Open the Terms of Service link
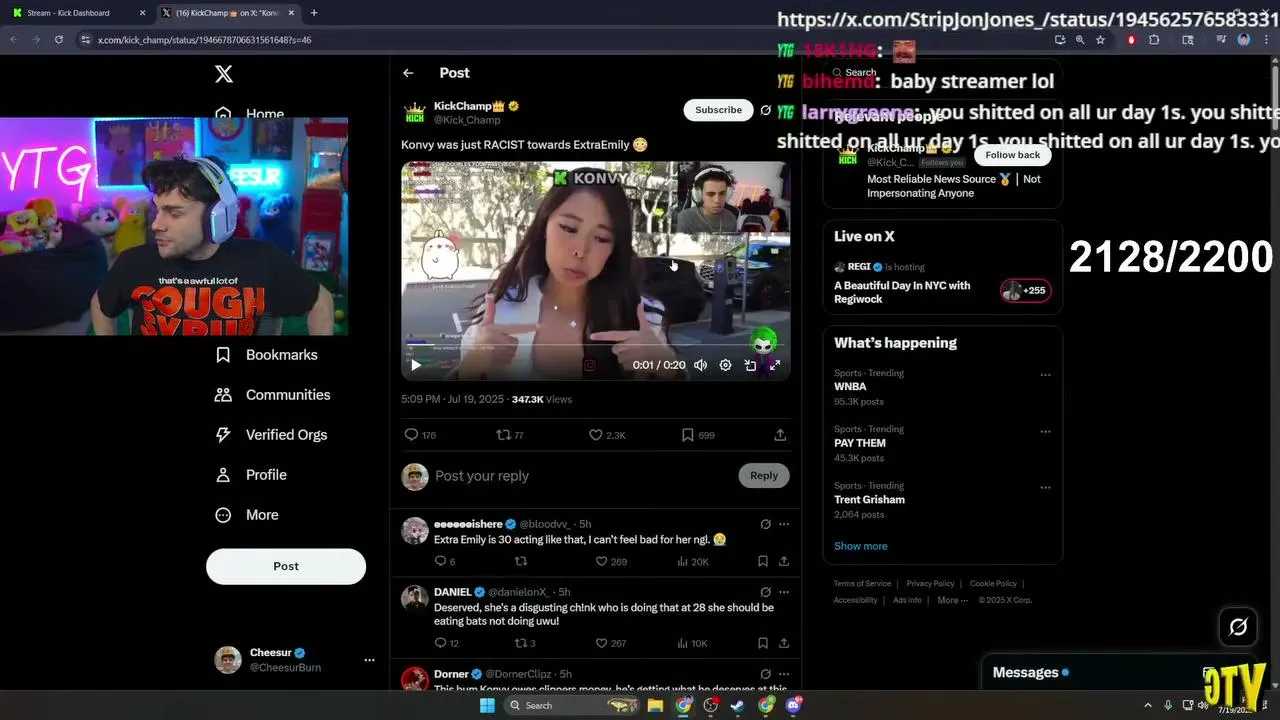1280x720 pixels. click(862, 584)
